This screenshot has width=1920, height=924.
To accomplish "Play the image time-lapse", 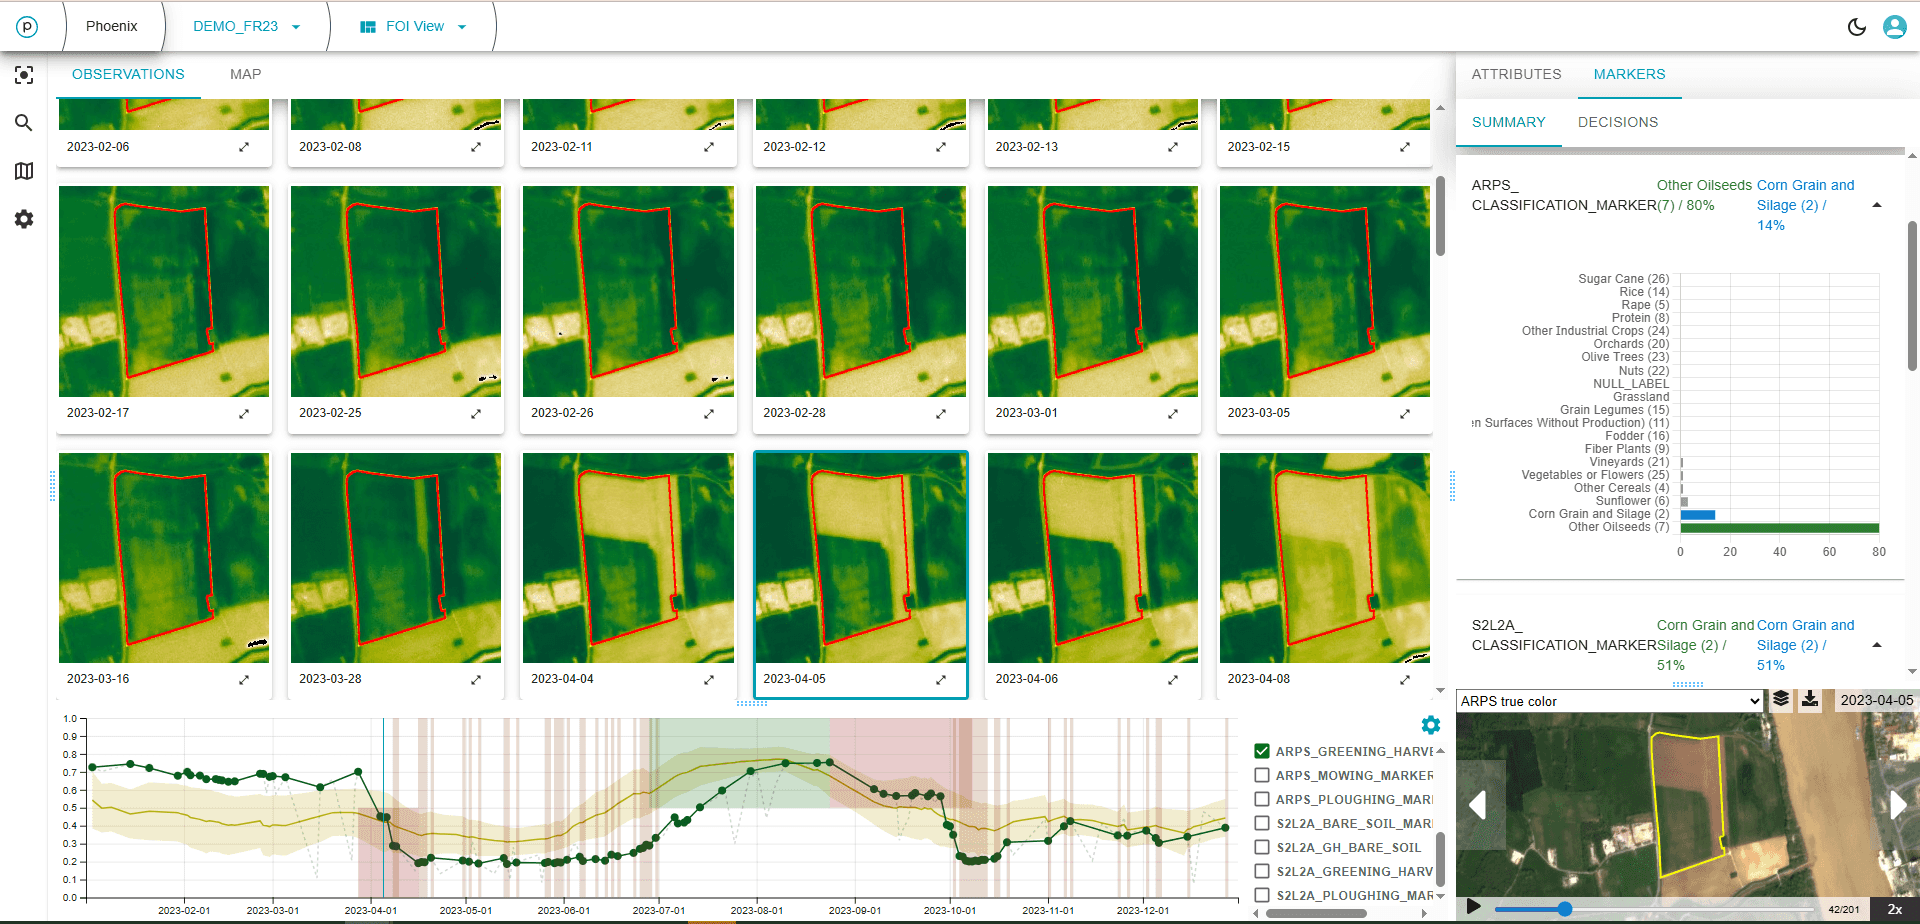I will tap(1473, 907).
